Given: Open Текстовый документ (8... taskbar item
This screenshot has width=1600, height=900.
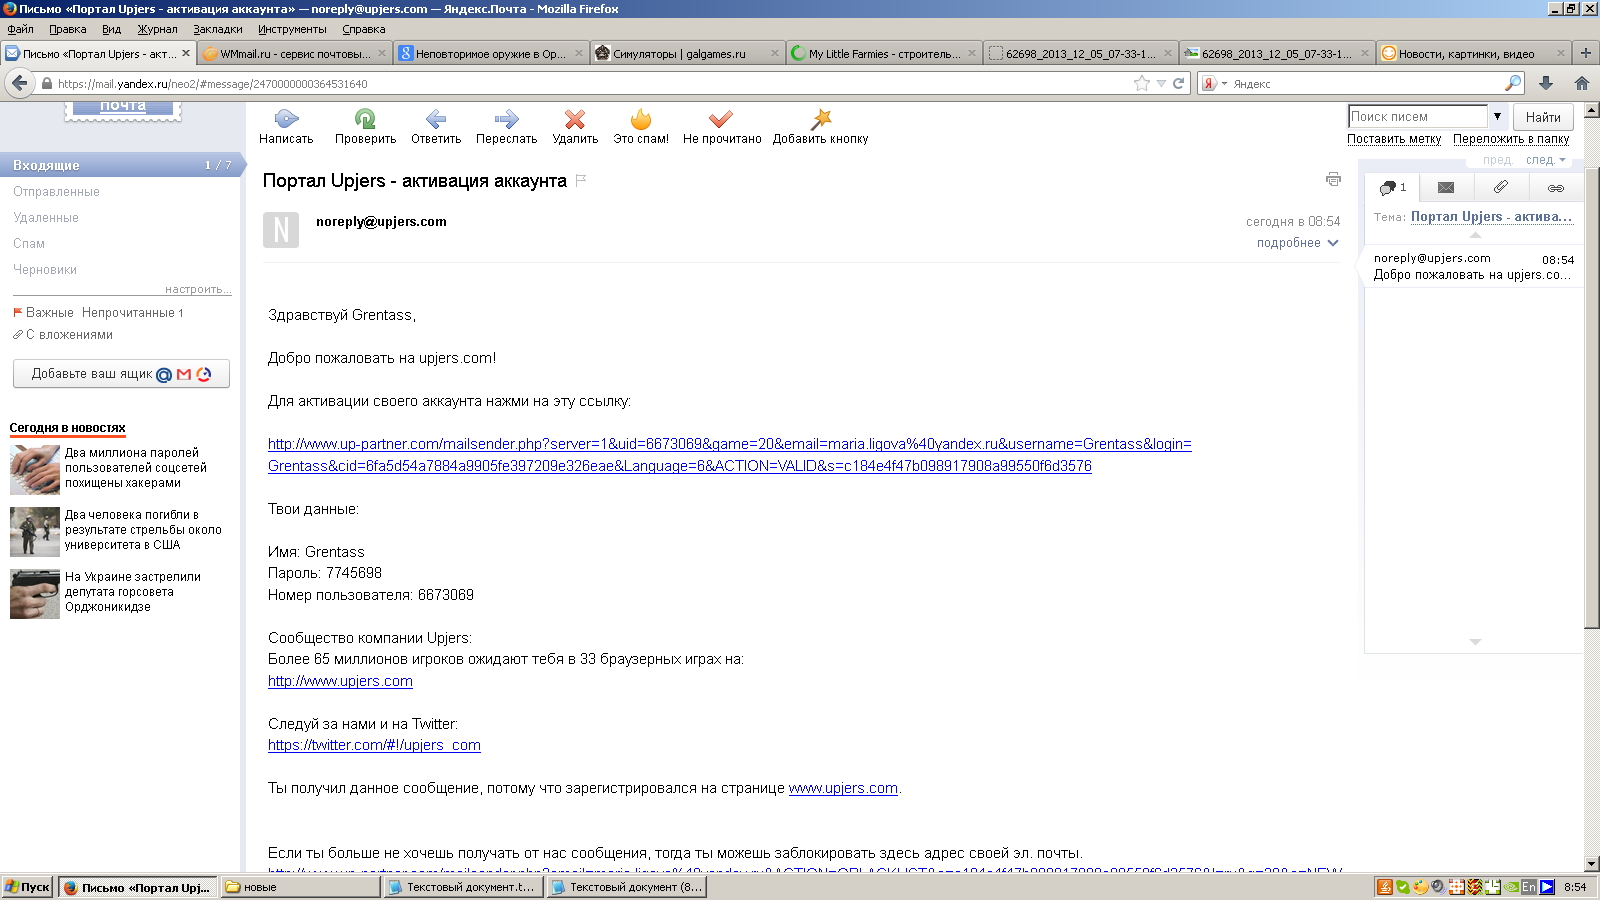Looking at the screenshot, I should [627, 887].
